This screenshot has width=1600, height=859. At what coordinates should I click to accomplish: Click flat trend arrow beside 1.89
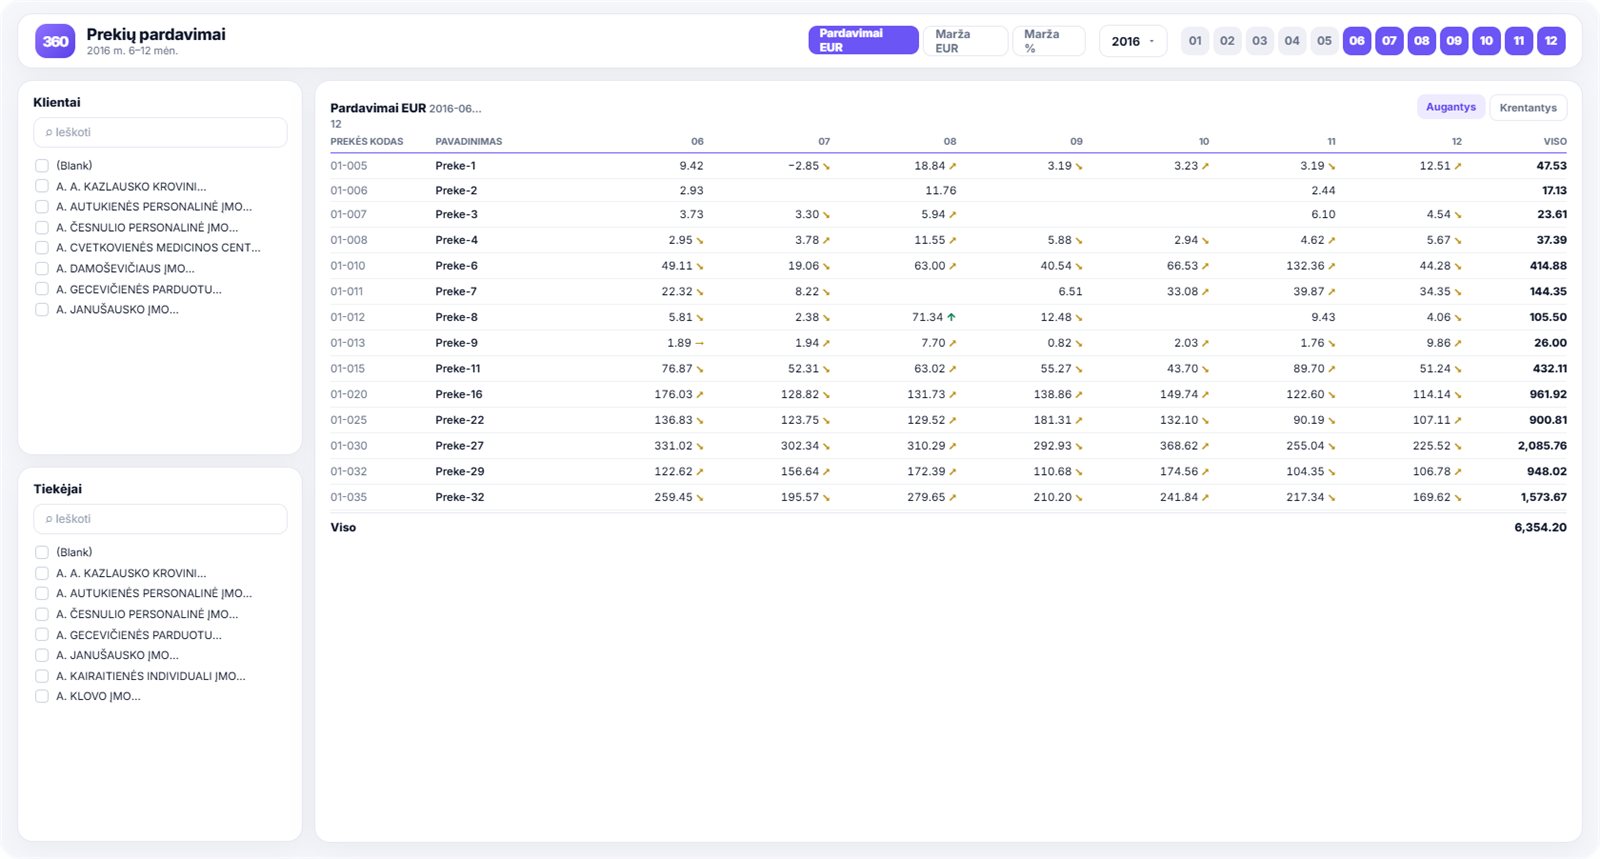tap(699, 343)
